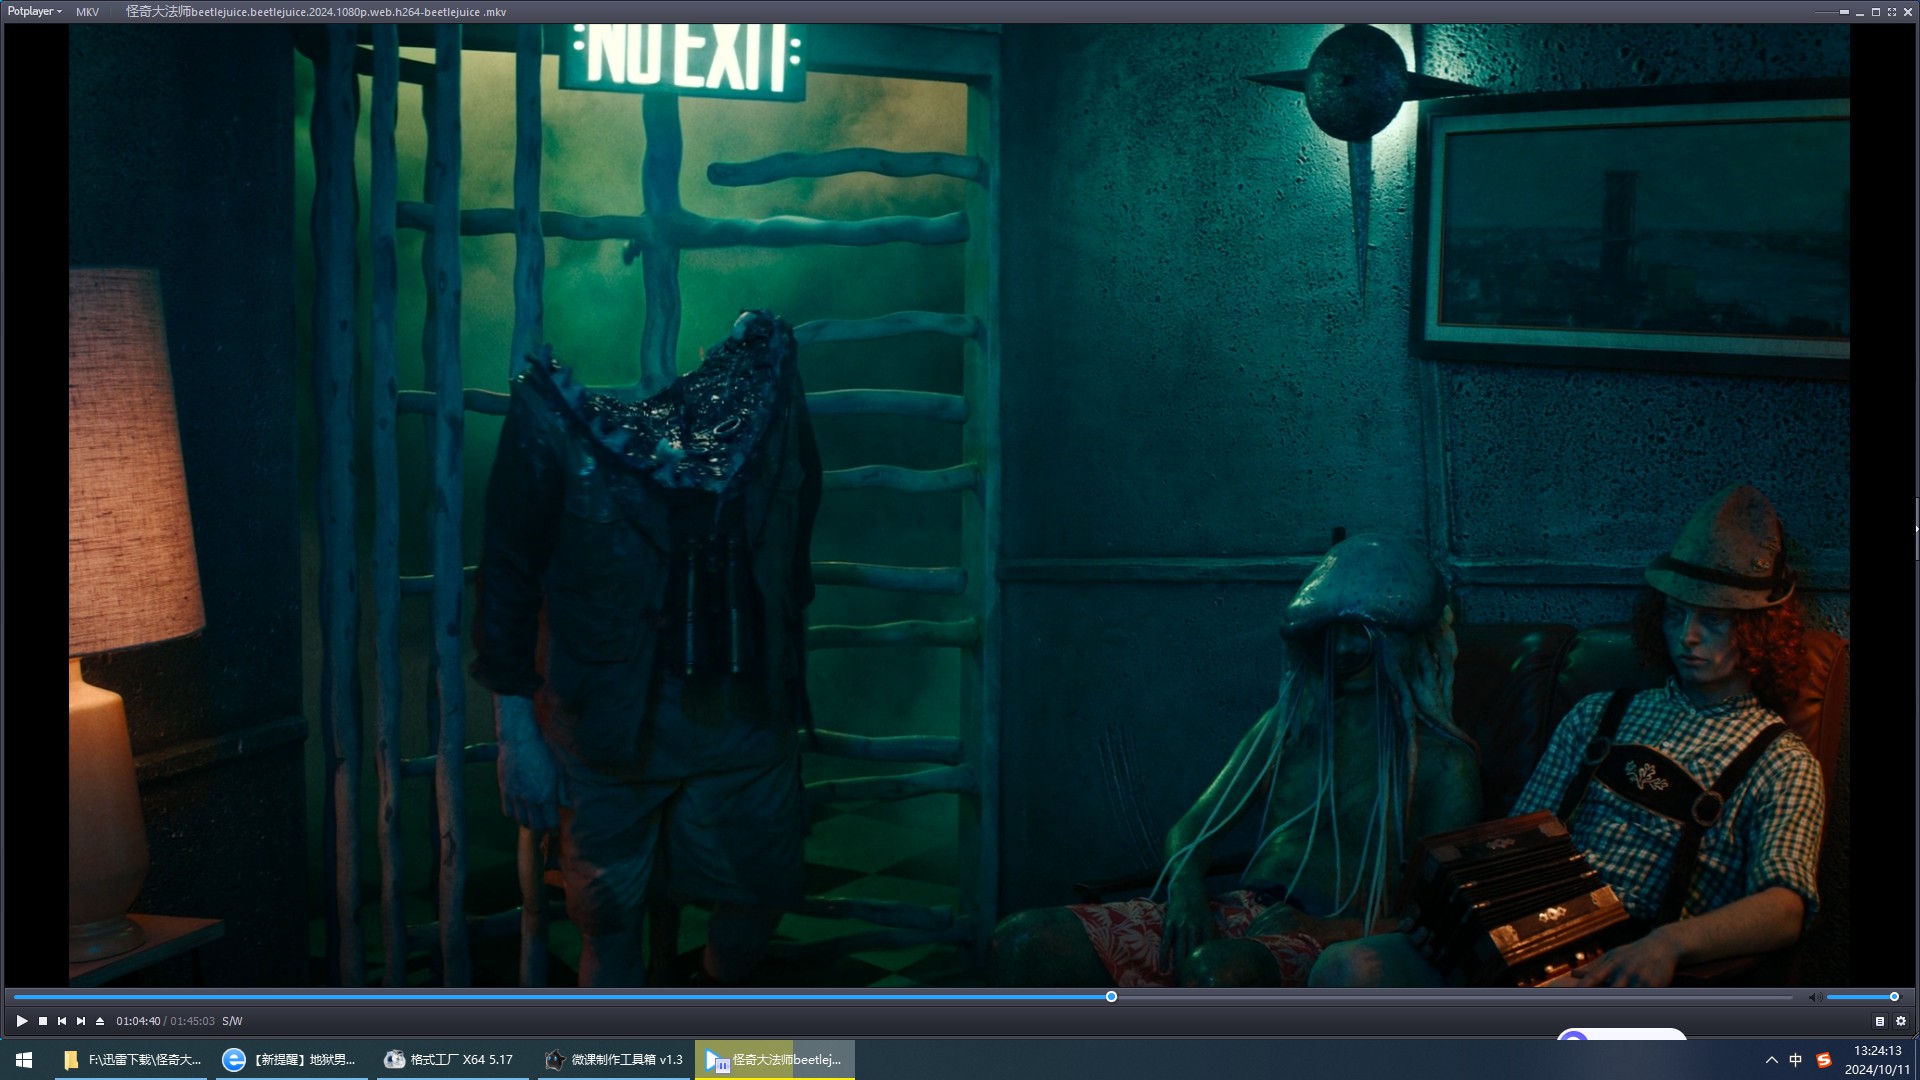Switch to the 格式工厂 X64 5.17 taskbar item
Viewport: 1920px width, 1080px height.
pos(449,1060)
